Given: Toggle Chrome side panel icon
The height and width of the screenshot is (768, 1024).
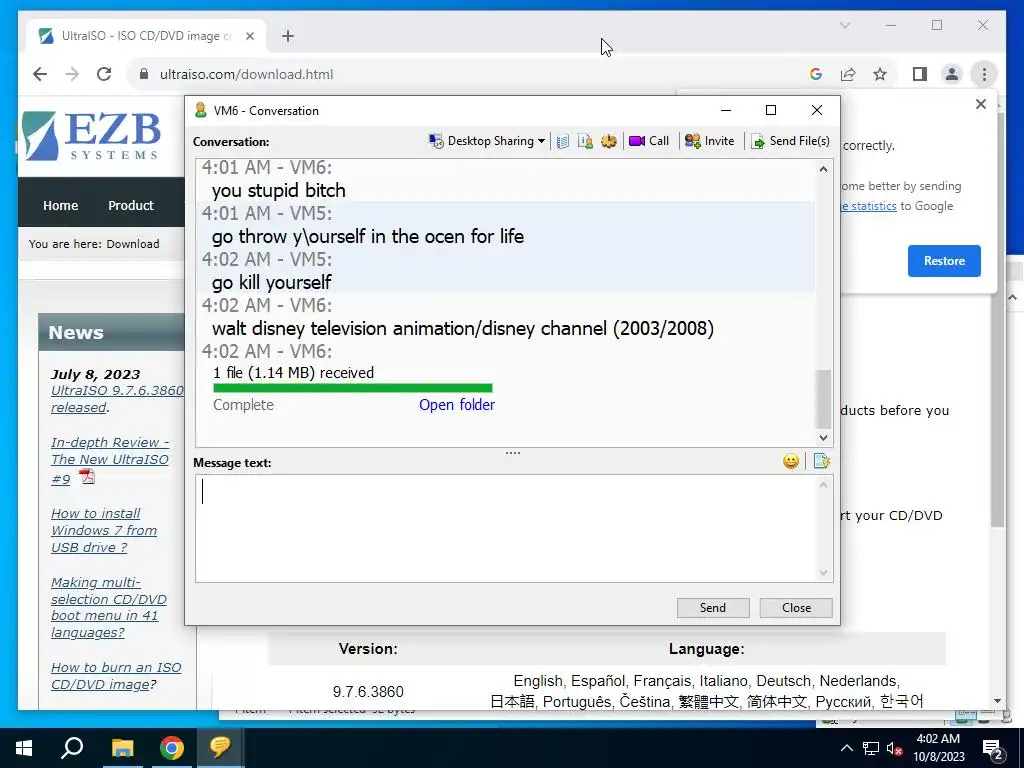Looking at the screenshot, I should coord(920,74).
